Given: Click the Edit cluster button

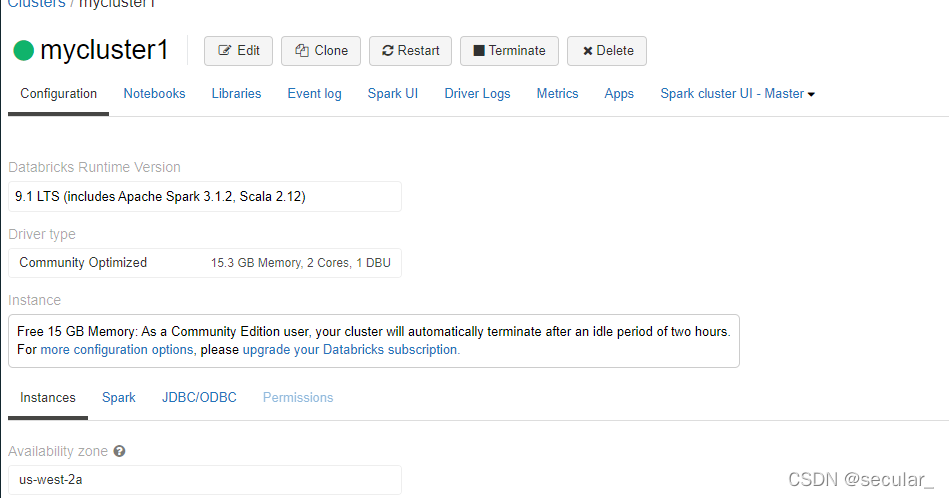Looking at the screenshot, I should coord(238,51).
